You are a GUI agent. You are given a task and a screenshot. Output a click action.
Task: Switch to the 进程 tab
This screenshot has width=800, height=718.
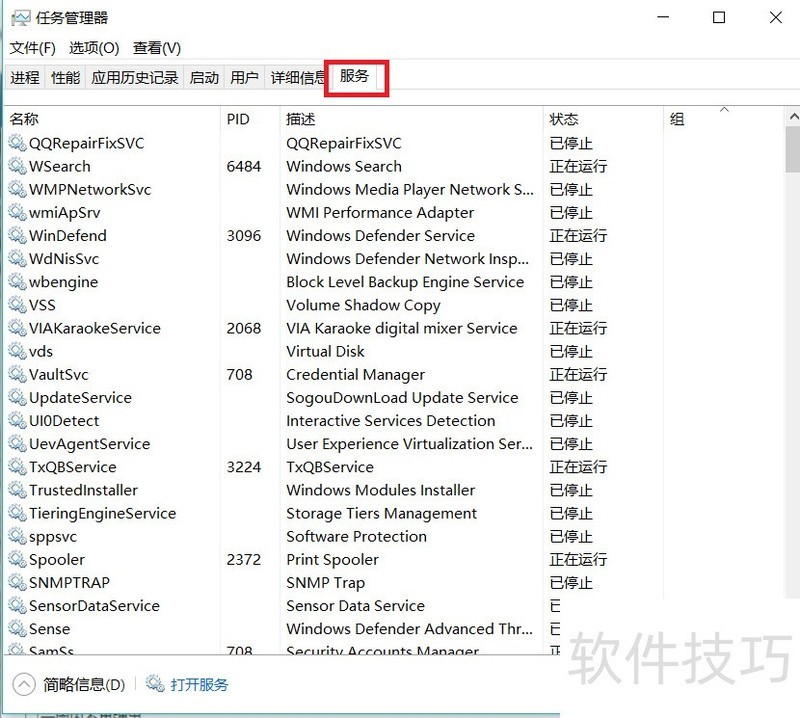pyautogui.click(x=25, y=78)
